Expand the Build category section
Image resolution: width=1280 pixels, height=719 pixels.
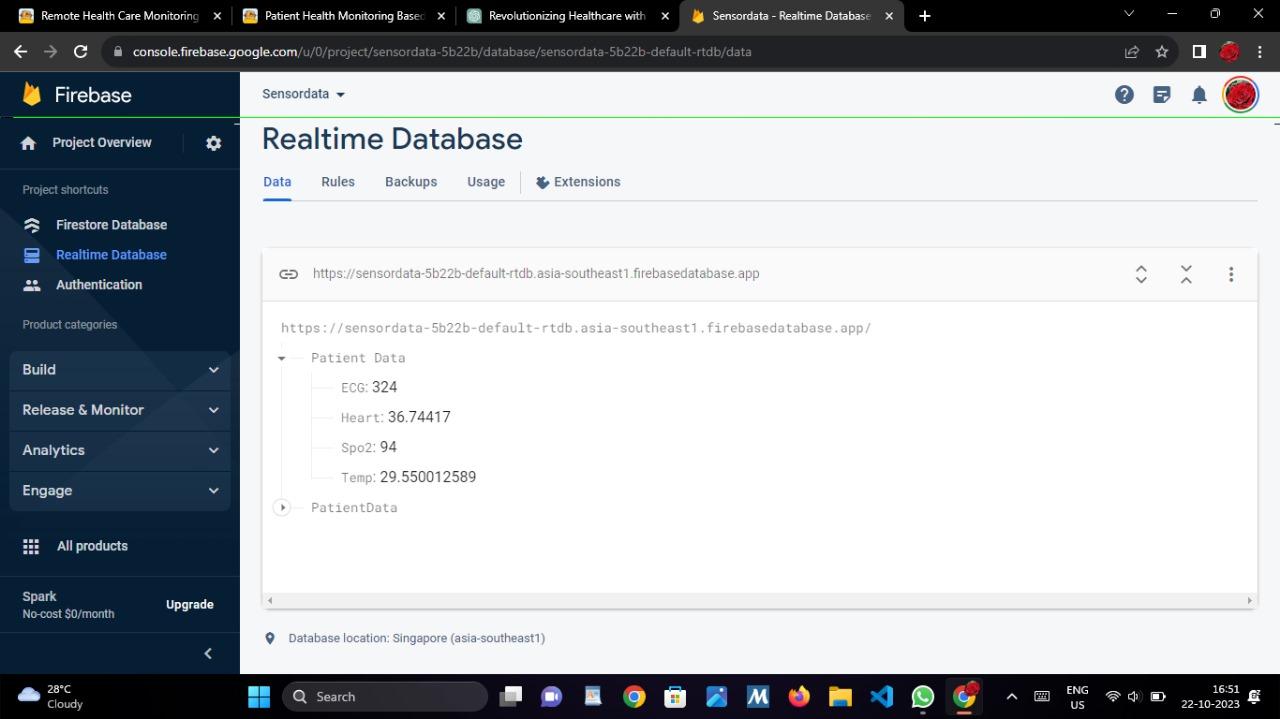(120, 370)
